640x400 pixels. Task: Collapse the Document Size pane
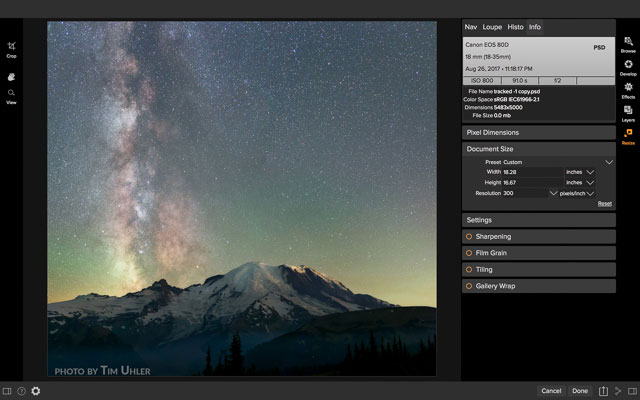538,149
